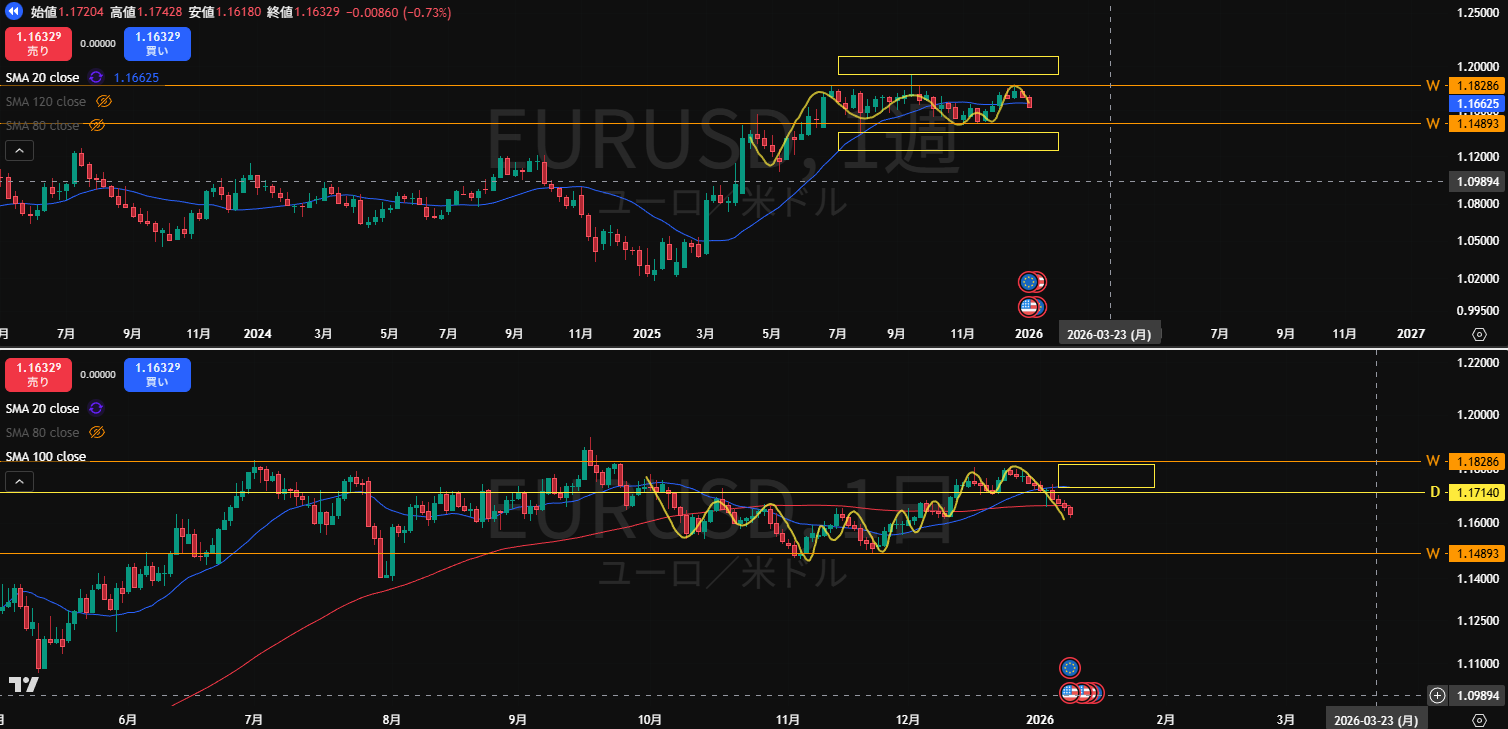Show the hidden SMA 80 indicator on daily chart
The height and width of the screenshot is (729, 1508).
pos(96,432)
